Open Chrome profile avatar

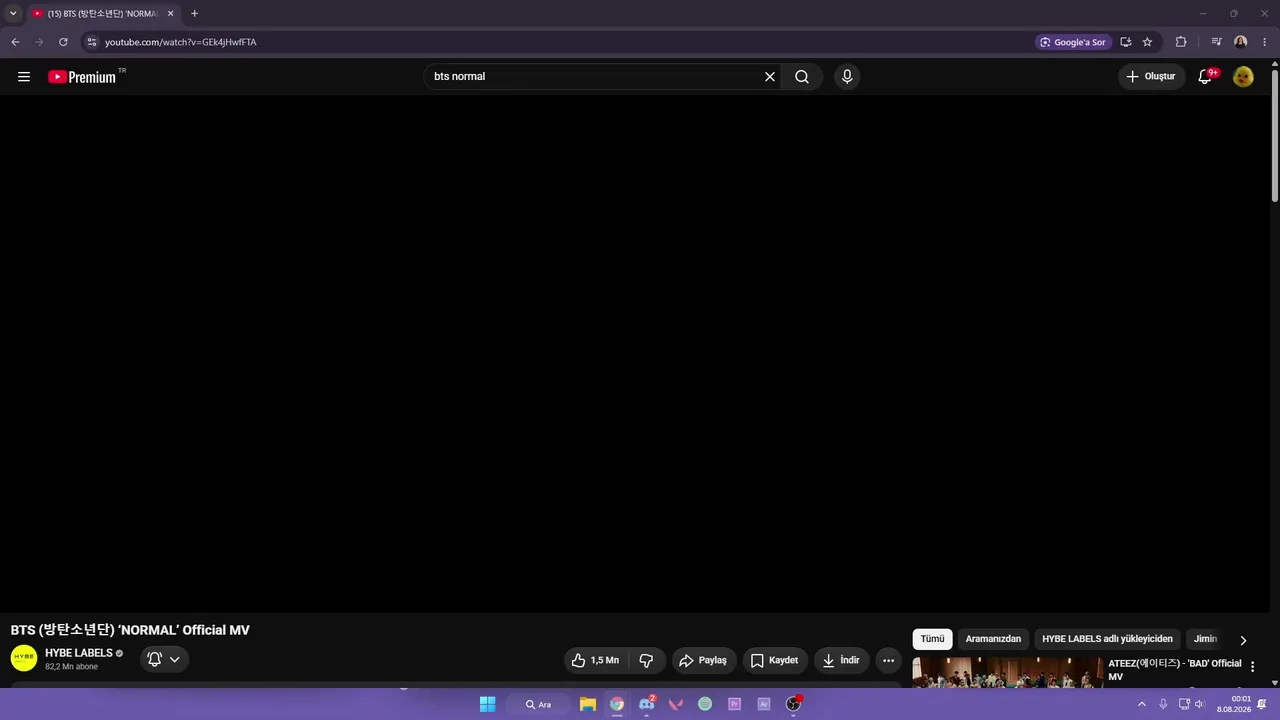1241,42
